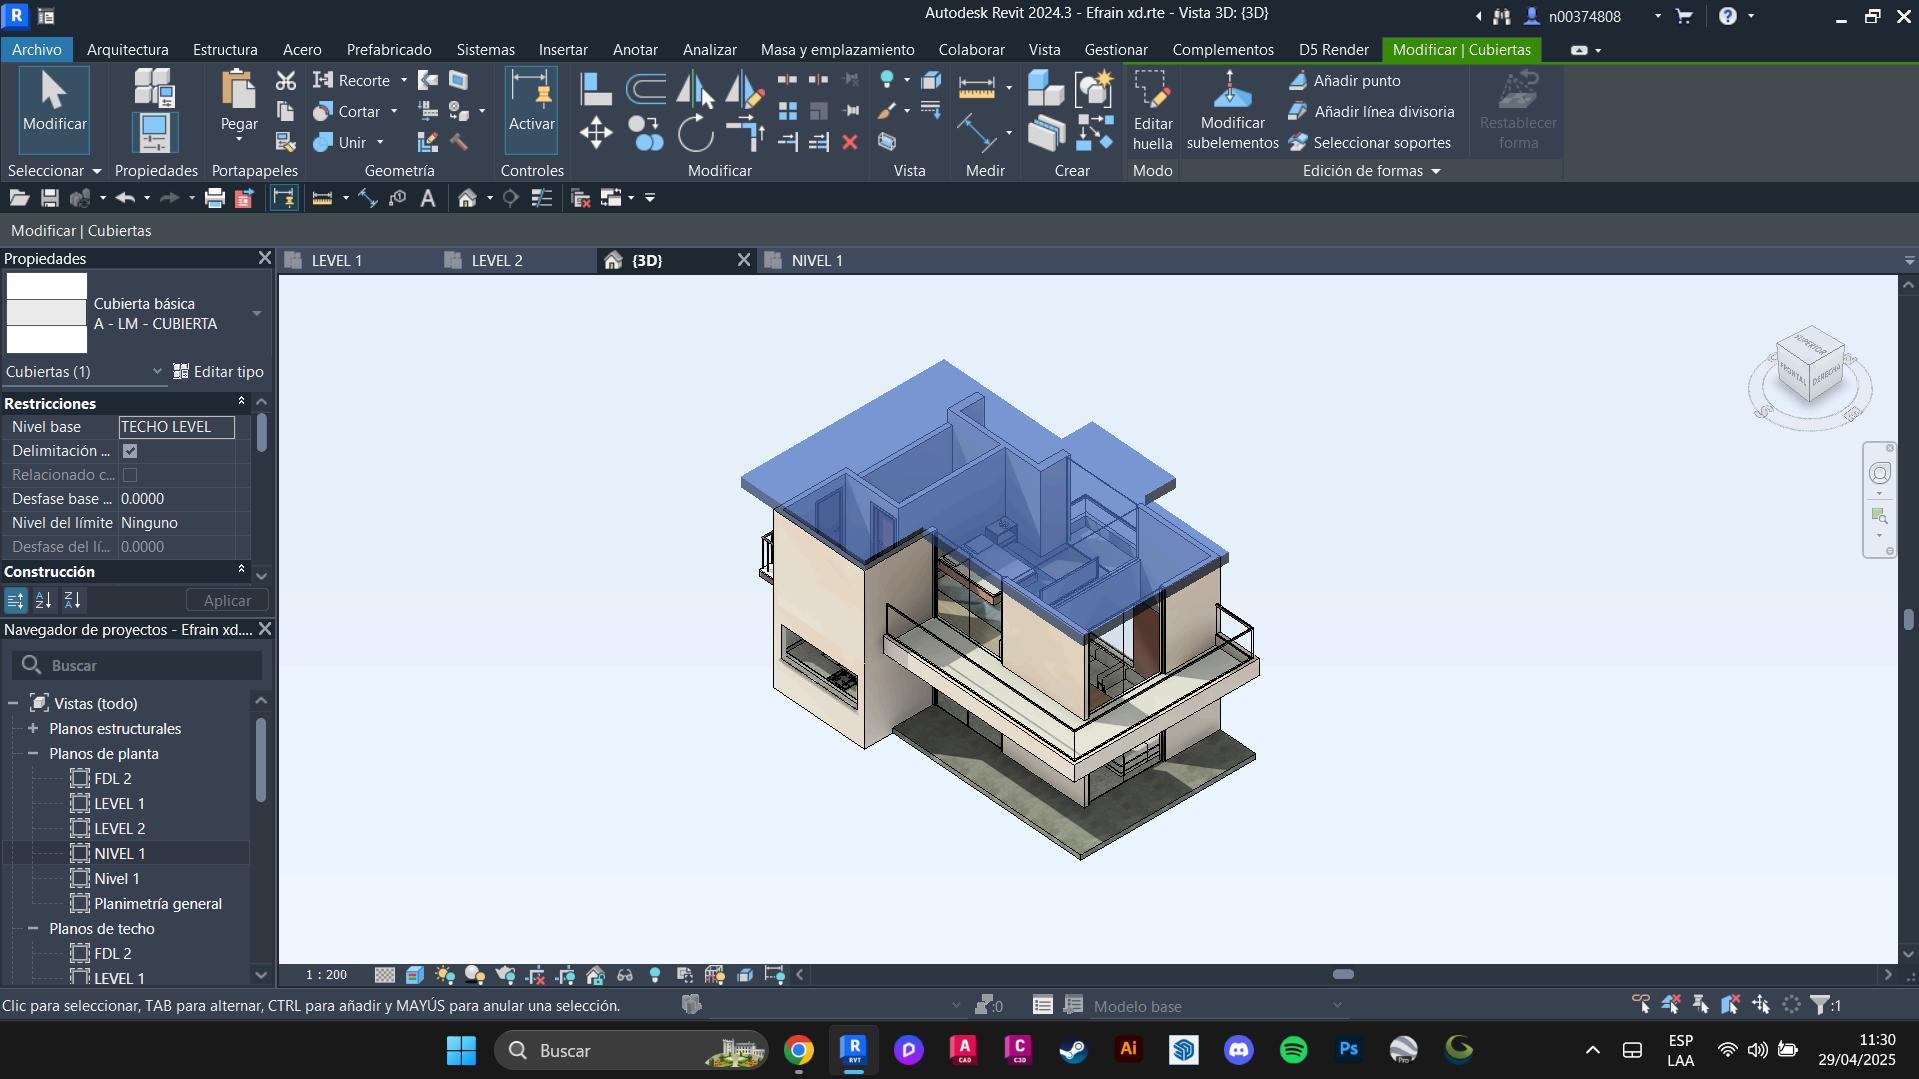
Task: Activate the Copy tool with two circles
Action: pyautogui.click(x=646, y=133)
